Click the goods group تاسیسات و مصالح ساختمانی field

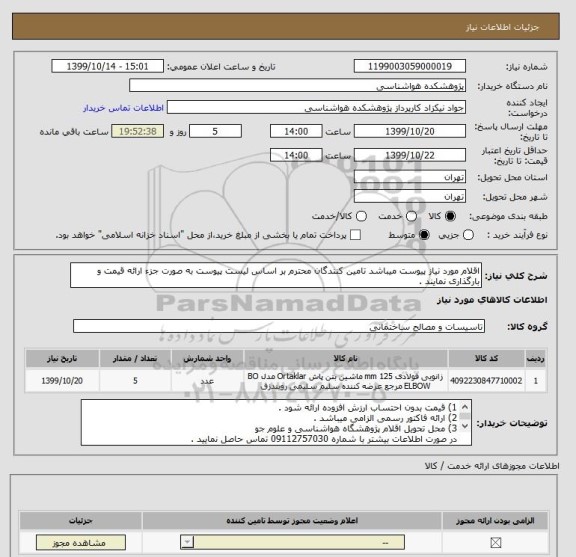[x=279, y=326]
